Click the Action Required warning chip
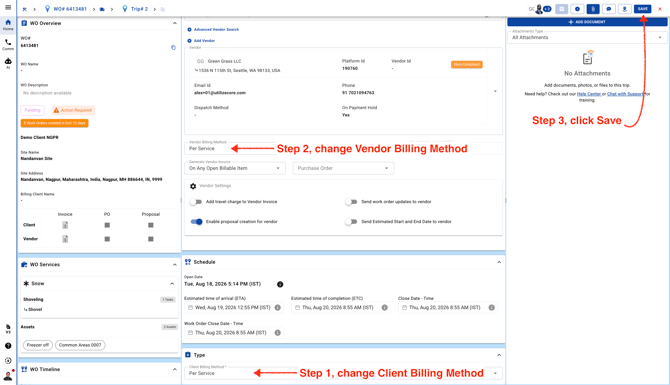Image resolution: width=670 pixels, height=385 pixels. (73, 110)
